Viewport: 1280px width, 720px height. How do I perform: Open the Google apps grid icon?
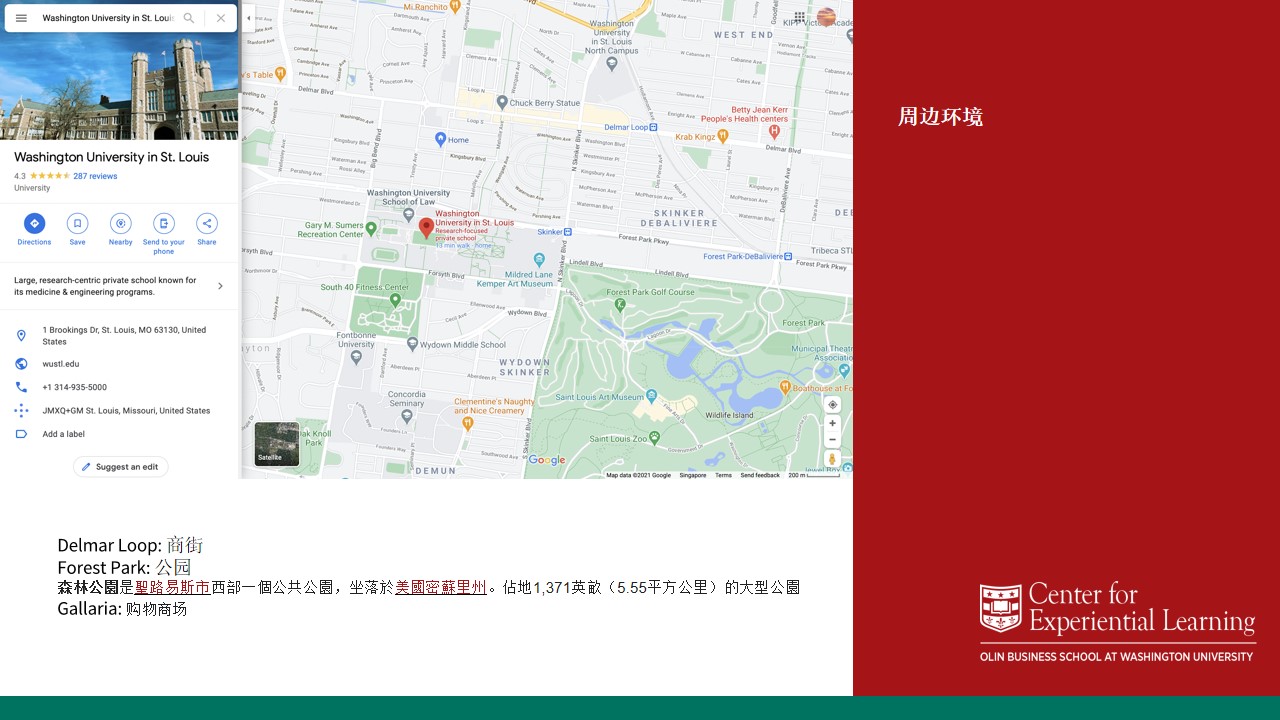click(x=800, y=17)
